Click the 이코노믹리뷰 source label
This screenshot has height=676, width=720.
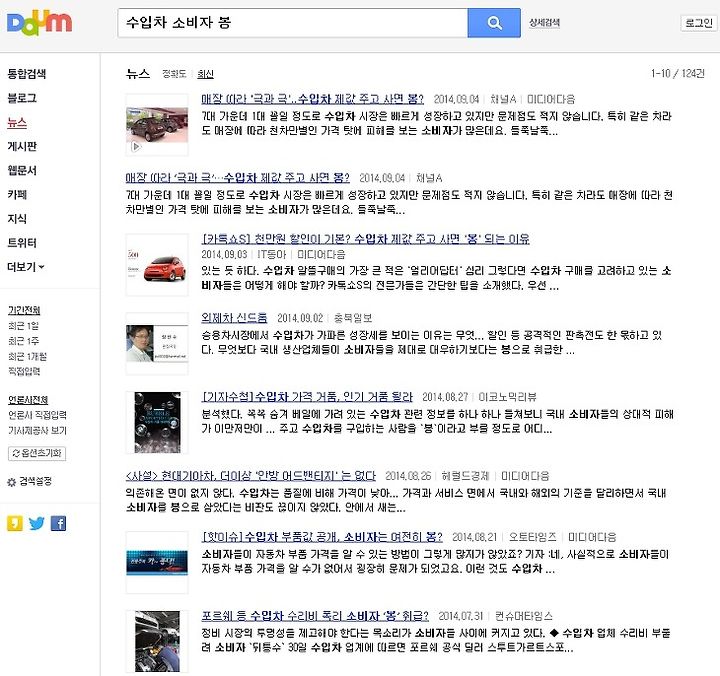click(x=507, y=397)
